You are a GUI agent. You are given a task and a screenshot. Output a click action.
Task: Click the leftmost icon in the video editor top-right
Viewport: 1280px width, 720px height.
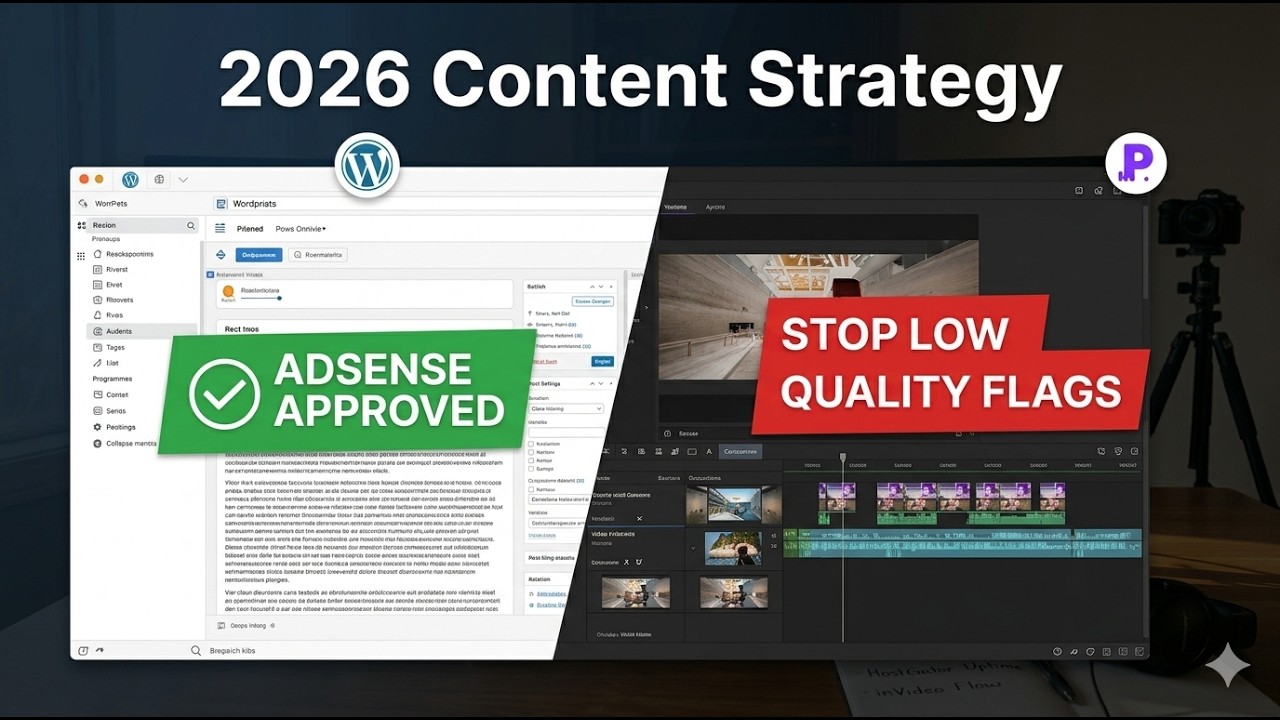(x=1079, y=190)
